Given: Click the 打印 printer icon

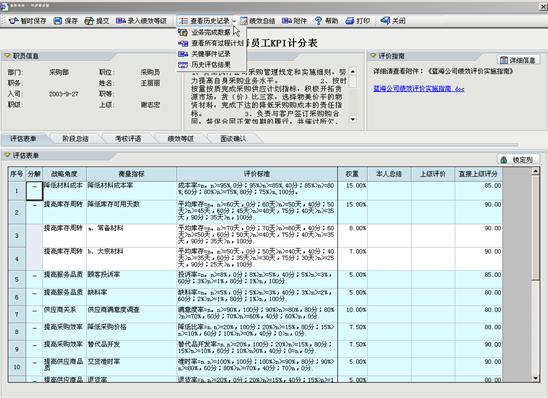Looking at the screenshot, I should 350,21.
